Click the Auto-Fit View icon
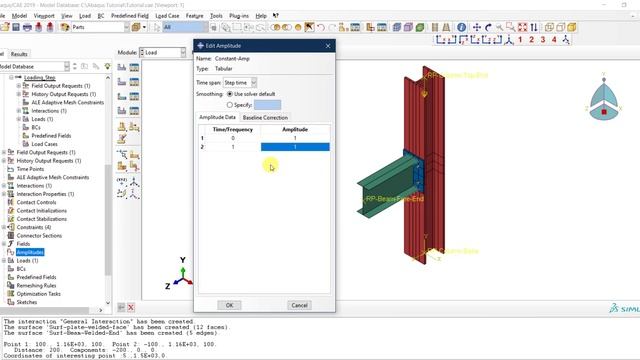This screenshot has height=360, width=640. 522,27
